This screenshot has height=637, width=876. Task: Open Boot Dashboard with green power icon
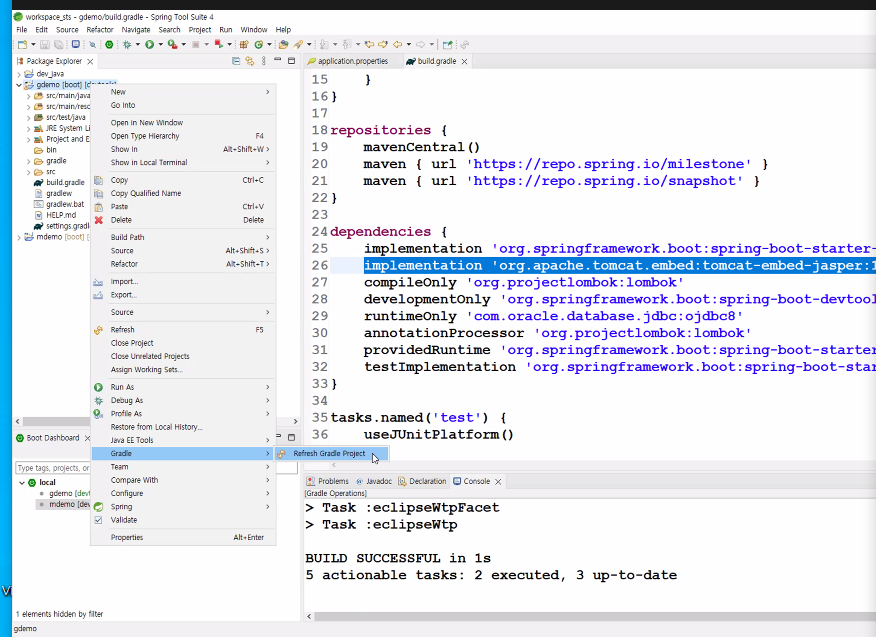(x=109, y=45)
